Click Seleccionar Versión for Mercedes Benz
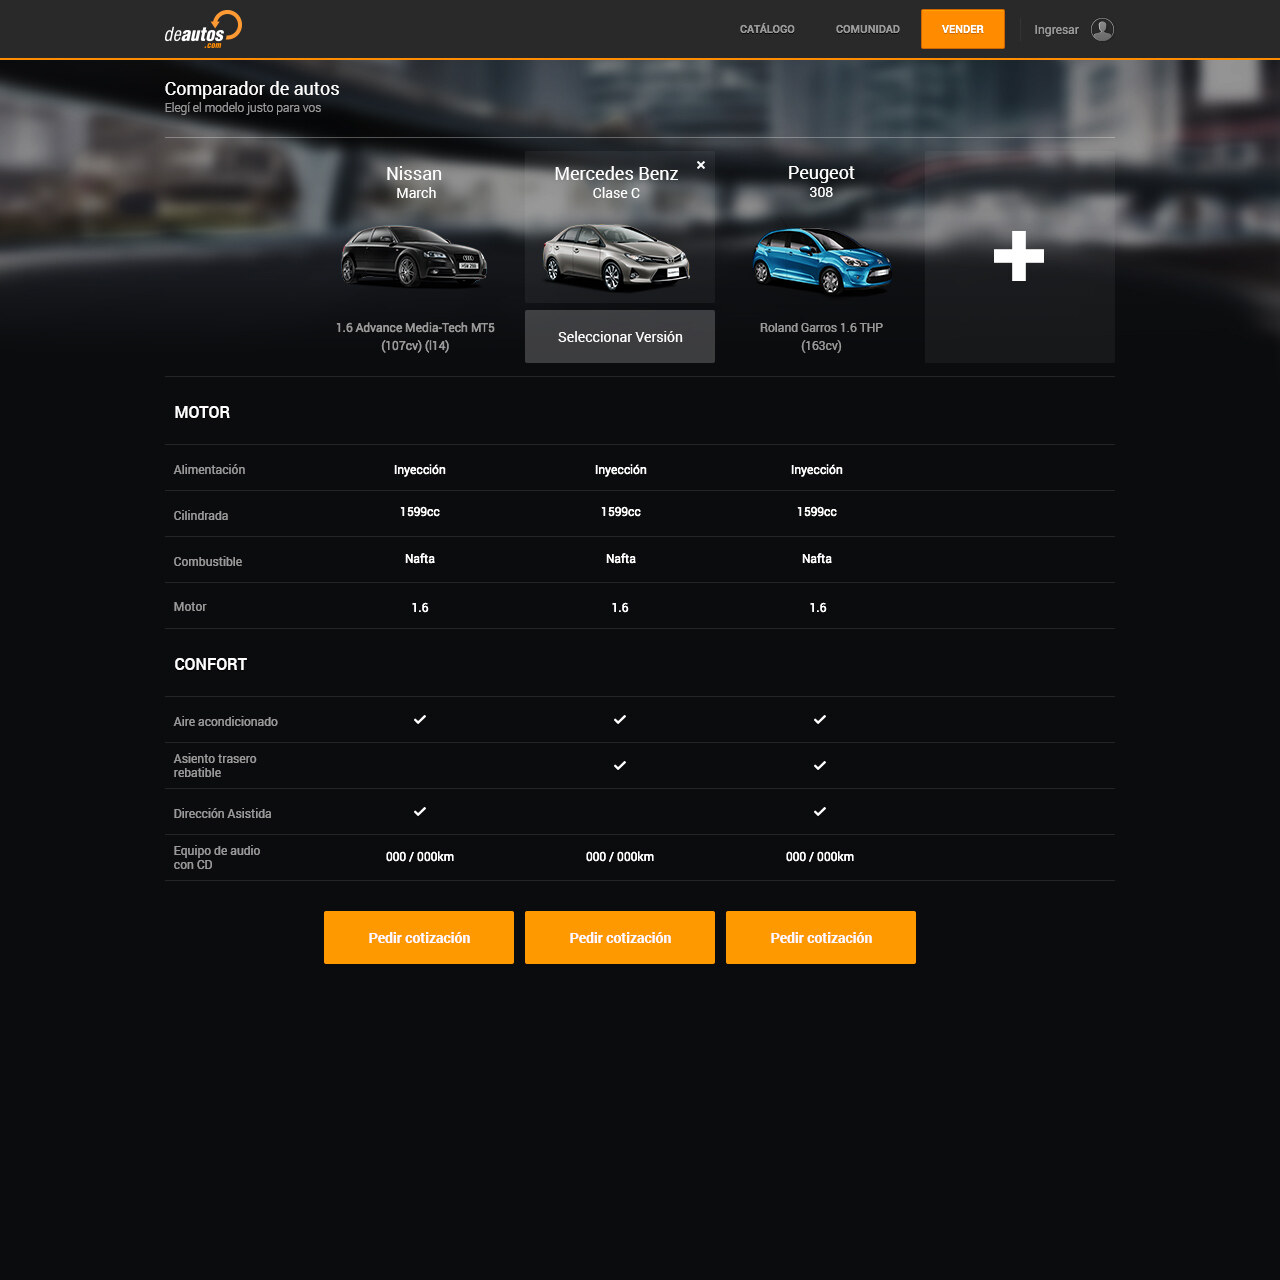Screen dimensions: 1280x1280 pos(620,337)
